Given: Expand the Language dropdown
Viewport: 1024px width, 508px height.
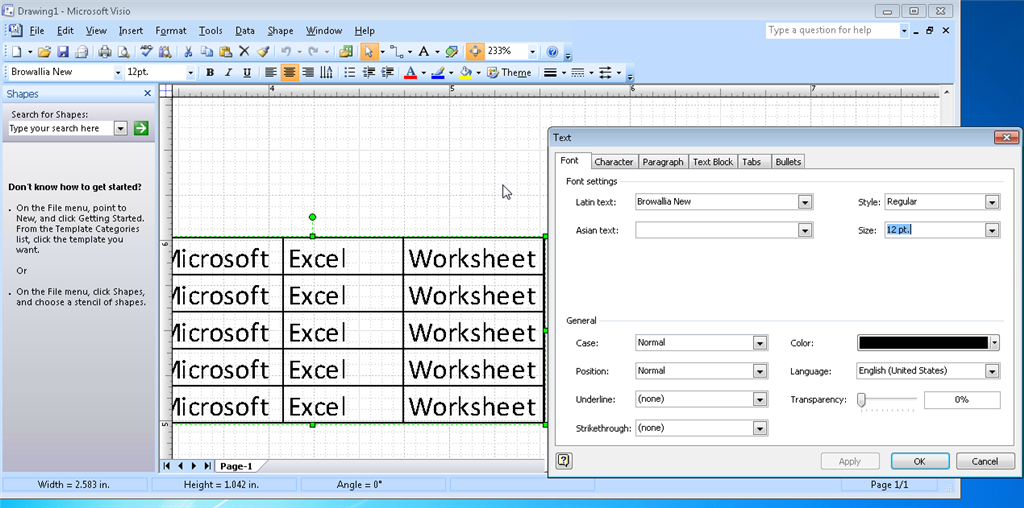Looking at the screenshot, I should point(993,371).
